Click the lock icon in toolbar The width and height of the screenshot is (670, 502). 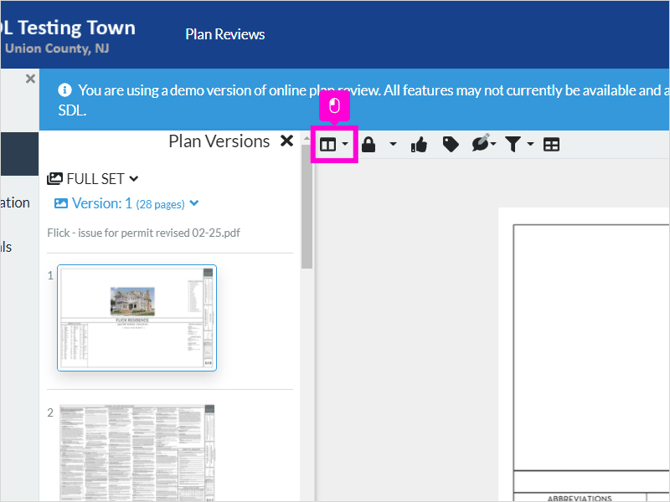(x=368, y=144)
